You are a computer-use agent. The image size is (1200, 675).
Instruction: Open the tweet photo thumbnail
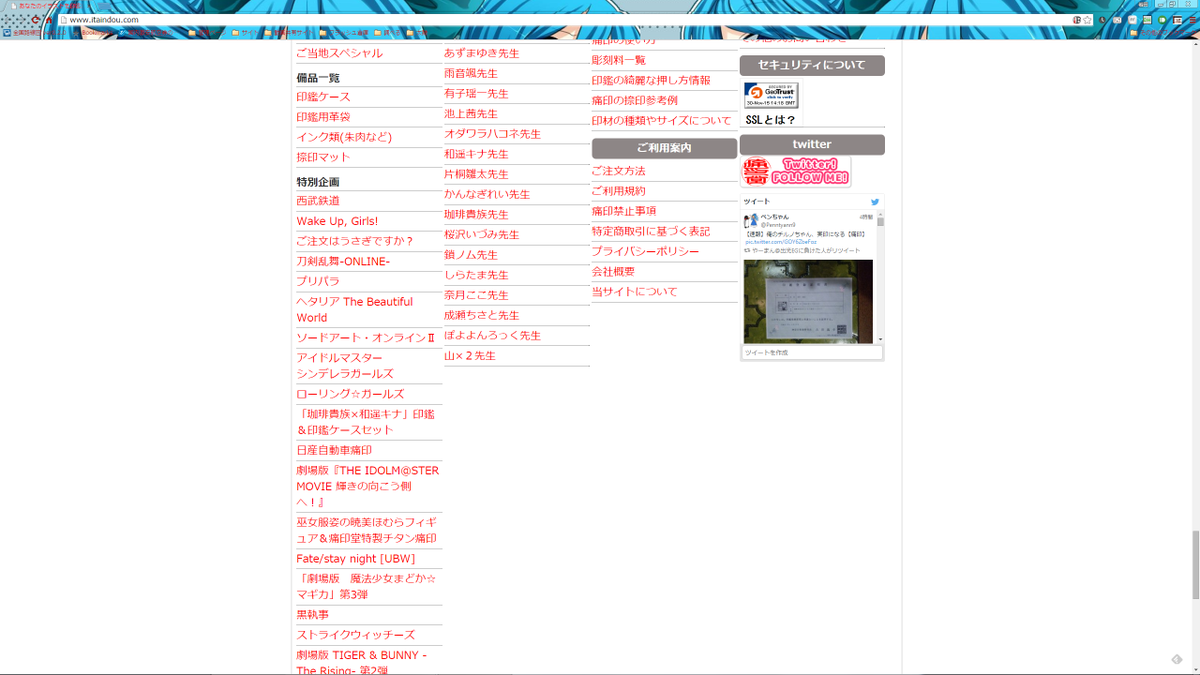click(808, 301)
